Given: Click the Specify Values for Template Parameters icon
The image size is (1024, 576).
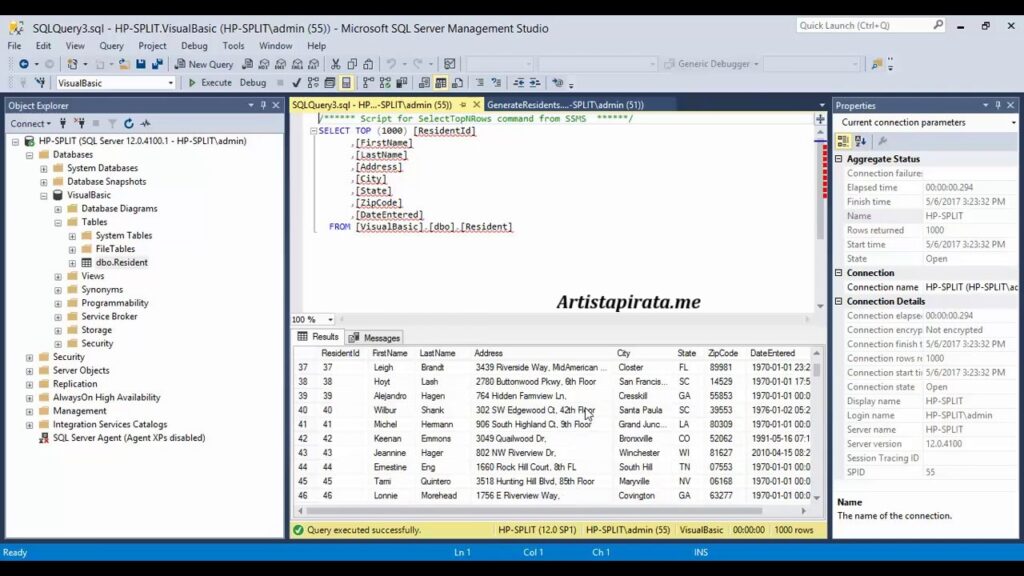Looking at the screenshot, I should (557, 83).
